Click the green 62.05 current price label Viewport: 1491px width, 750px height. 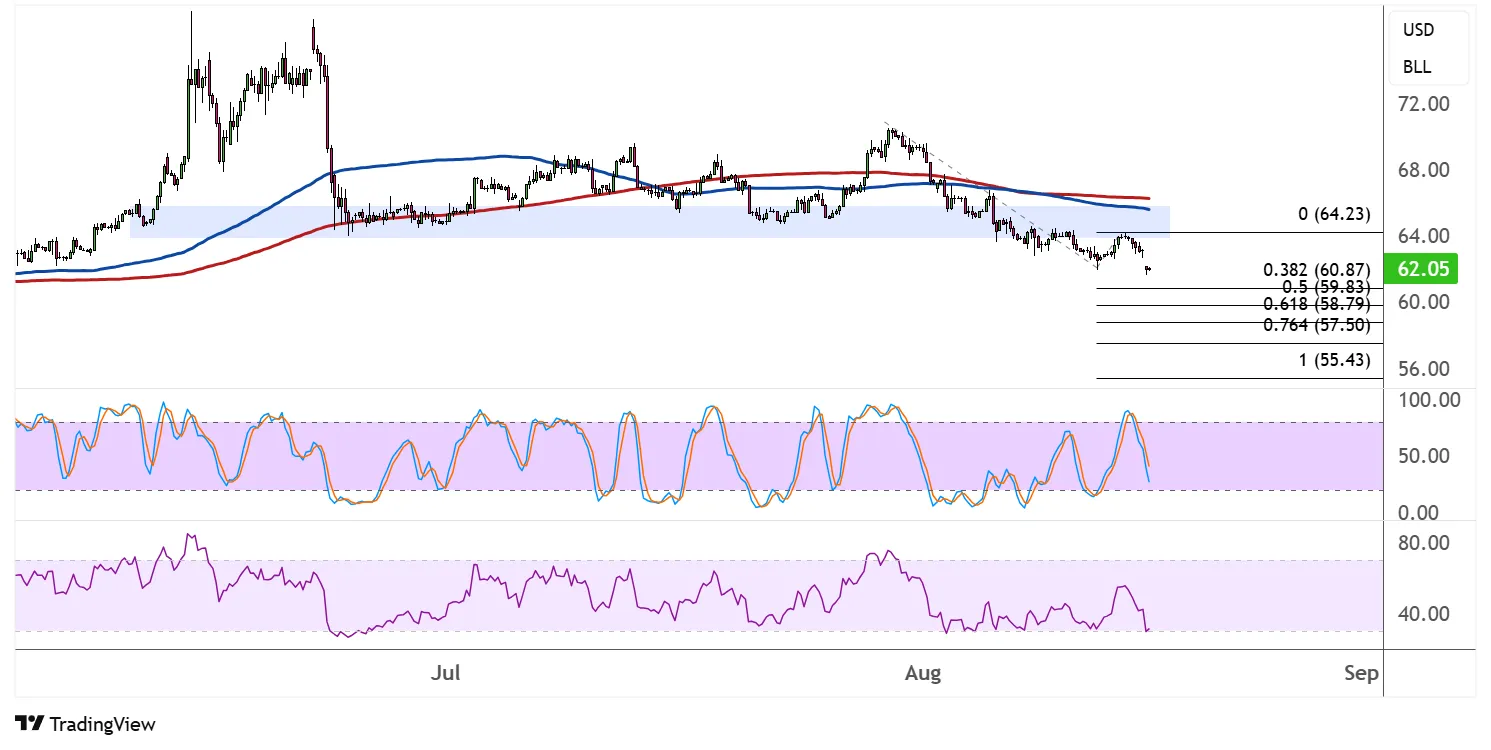[x=1421, y=268]
